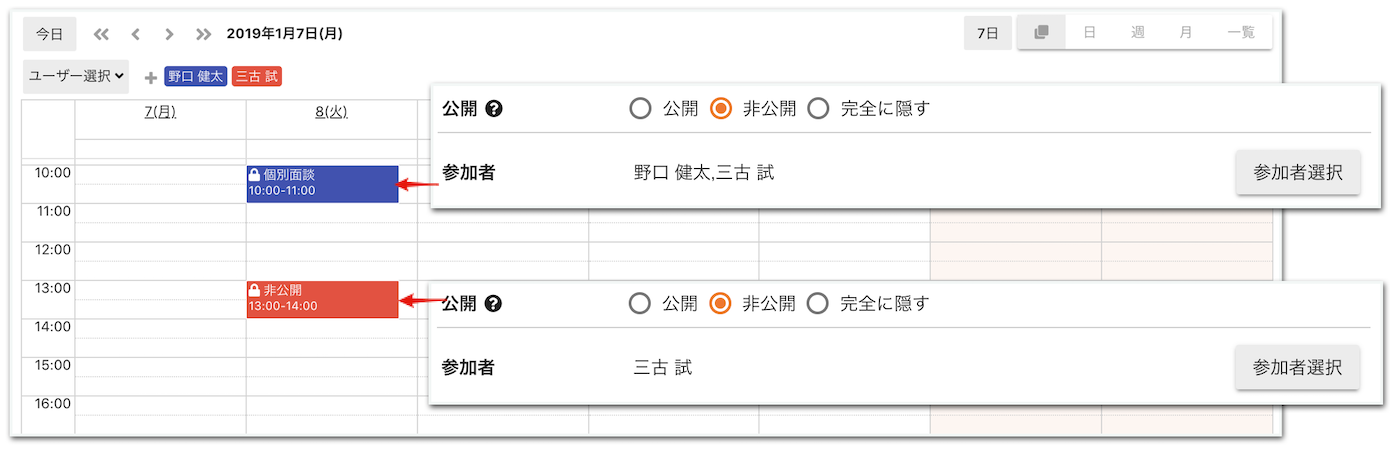Open help icon beside lower 公開 label
The image size is (1399, 451).
[493, 303]
